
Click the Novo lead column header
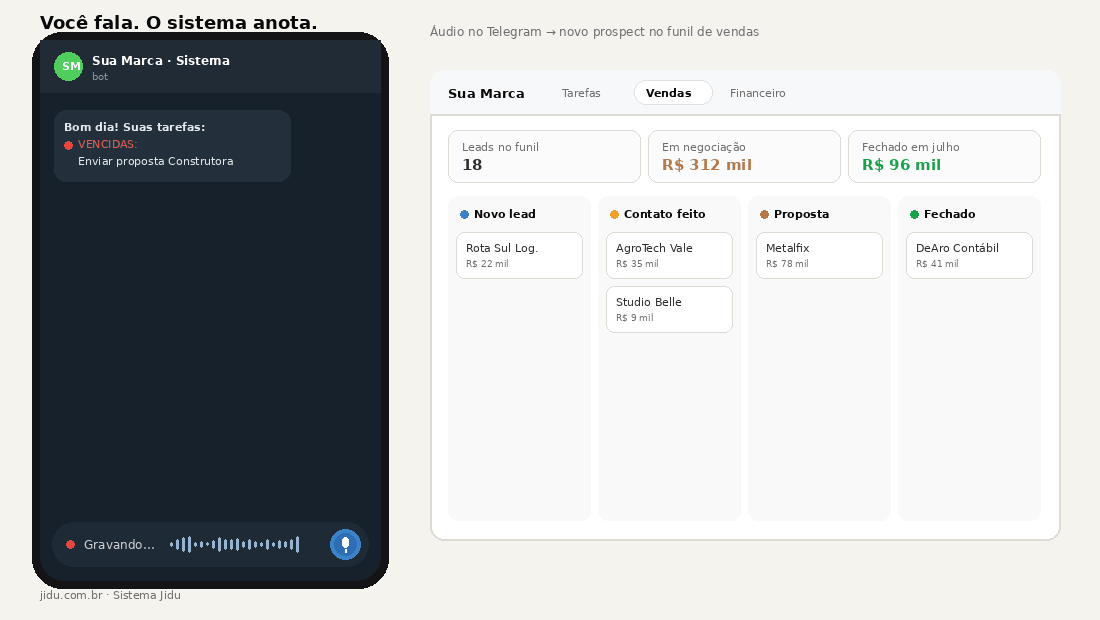[504, 214]
